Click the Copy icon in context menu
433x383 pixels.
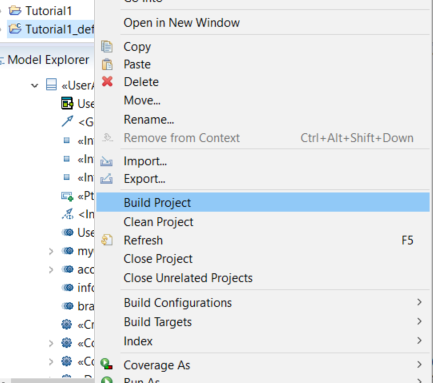point(107,47)
